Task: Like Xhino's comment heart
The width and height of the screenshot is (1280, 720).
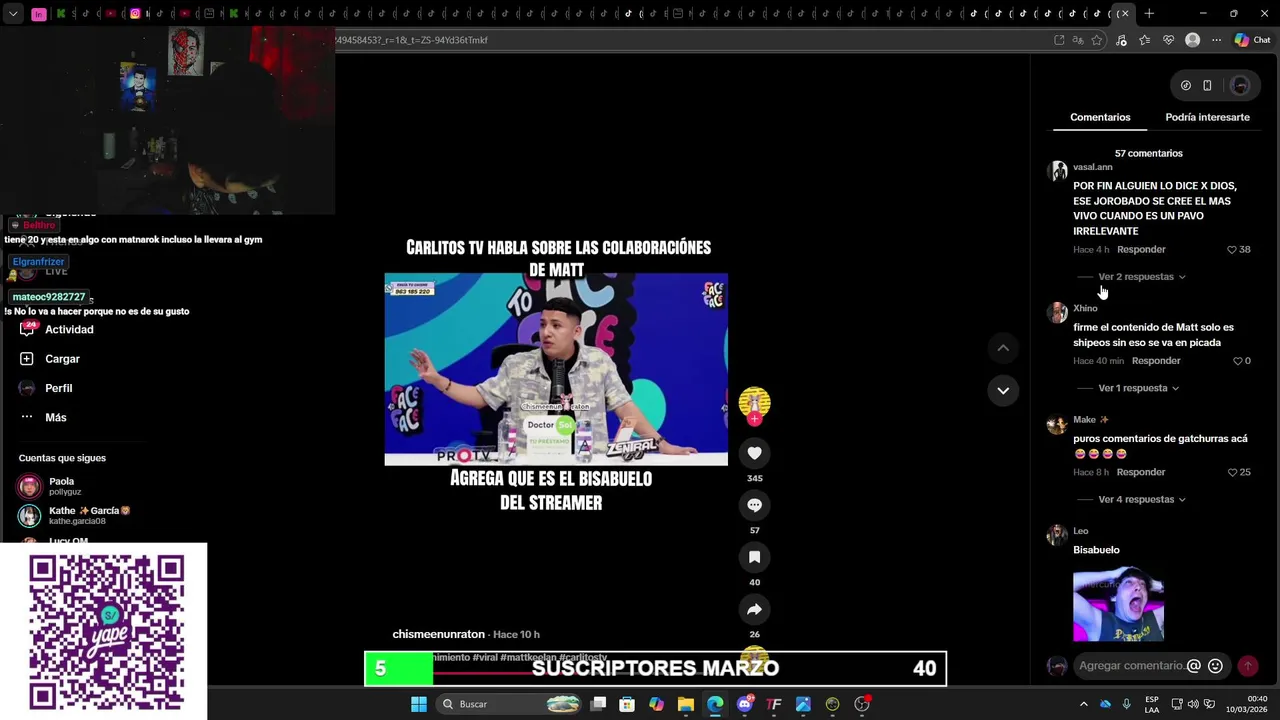Action: click(1238, 361)
